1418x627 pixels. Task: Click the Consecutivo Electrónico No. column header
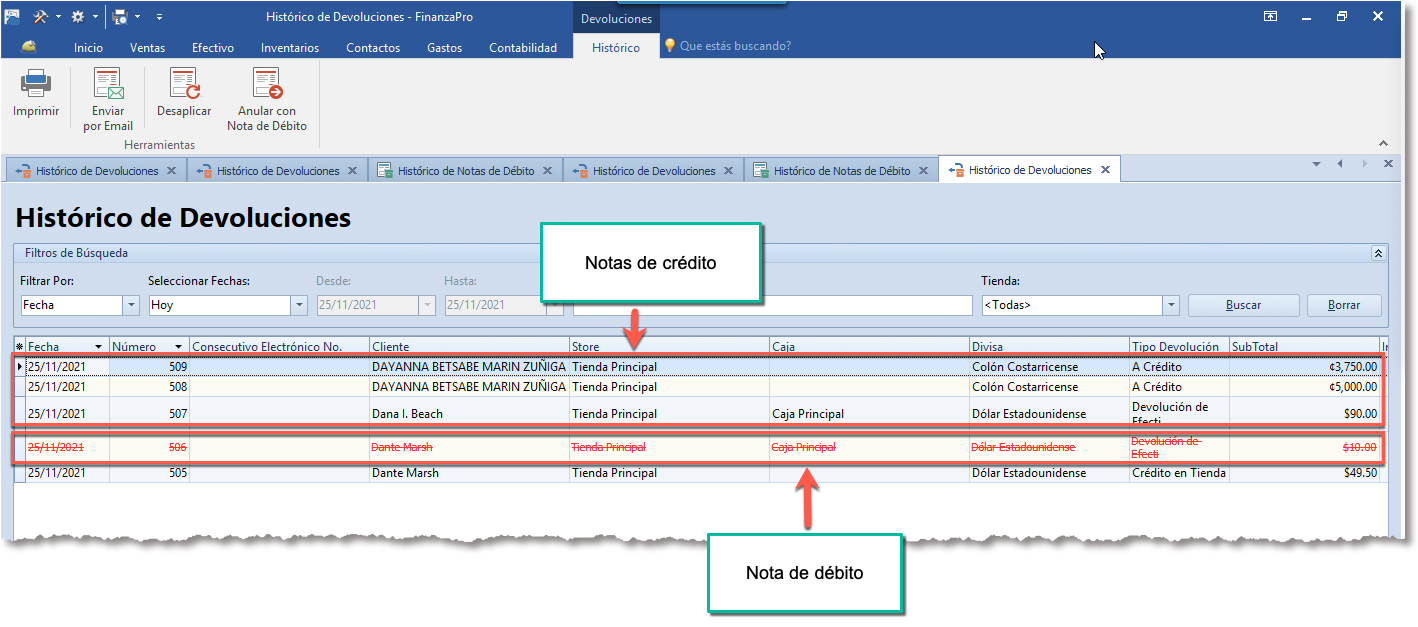click(279, 347)
